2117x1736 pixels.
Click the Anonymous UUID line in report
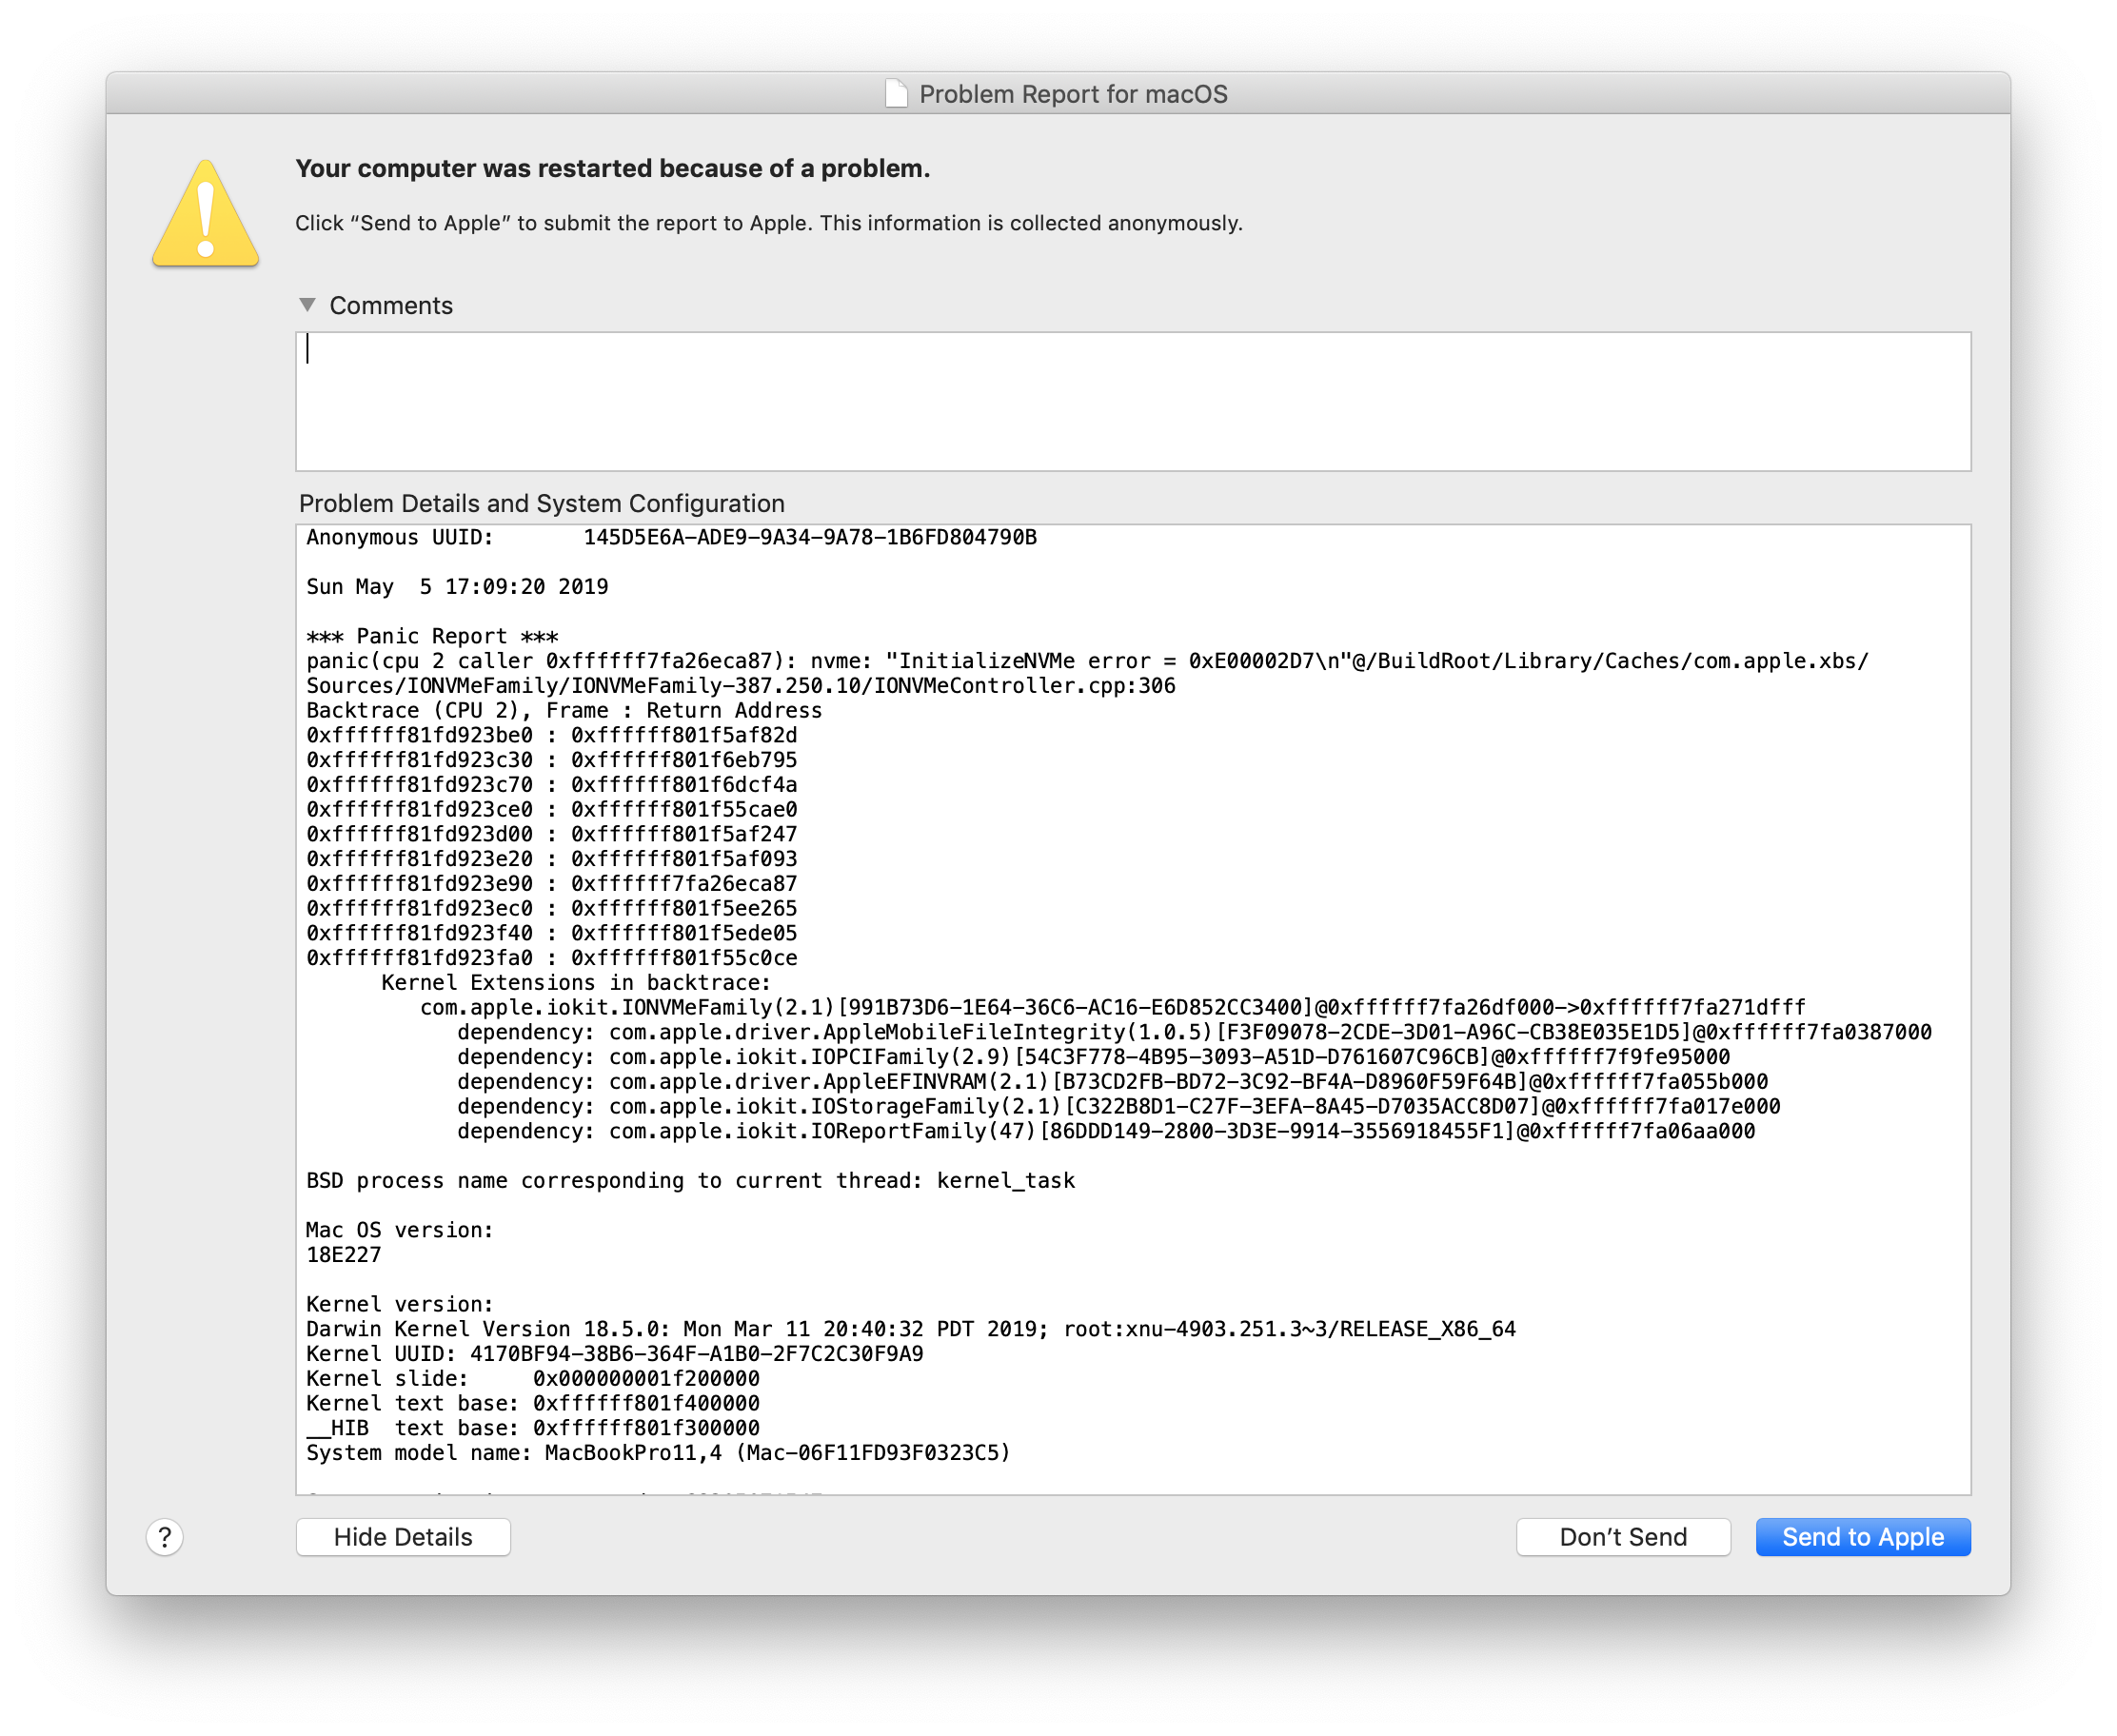click(670, 538)
